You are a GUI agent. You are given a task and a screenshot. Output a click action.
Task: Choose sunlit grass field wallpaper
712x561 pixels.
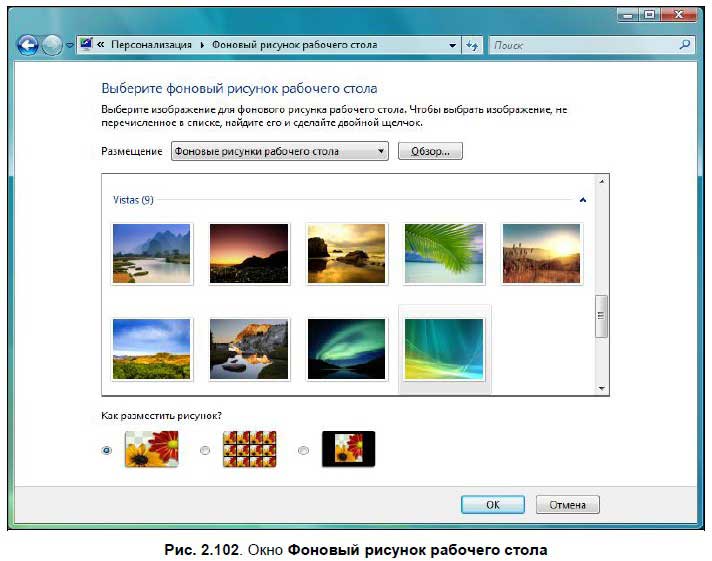[x=541, y=253]
